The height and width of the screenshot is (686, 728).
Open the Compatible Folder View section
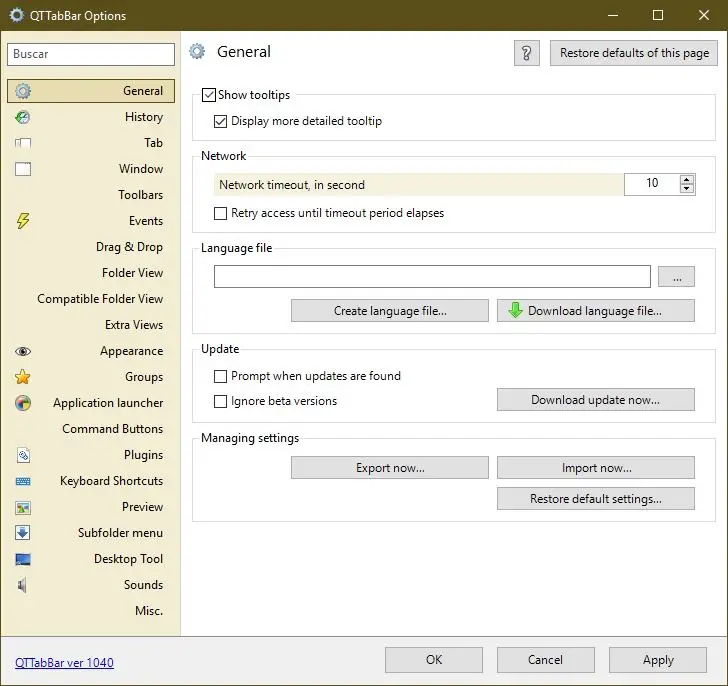[x=100, y=299]
